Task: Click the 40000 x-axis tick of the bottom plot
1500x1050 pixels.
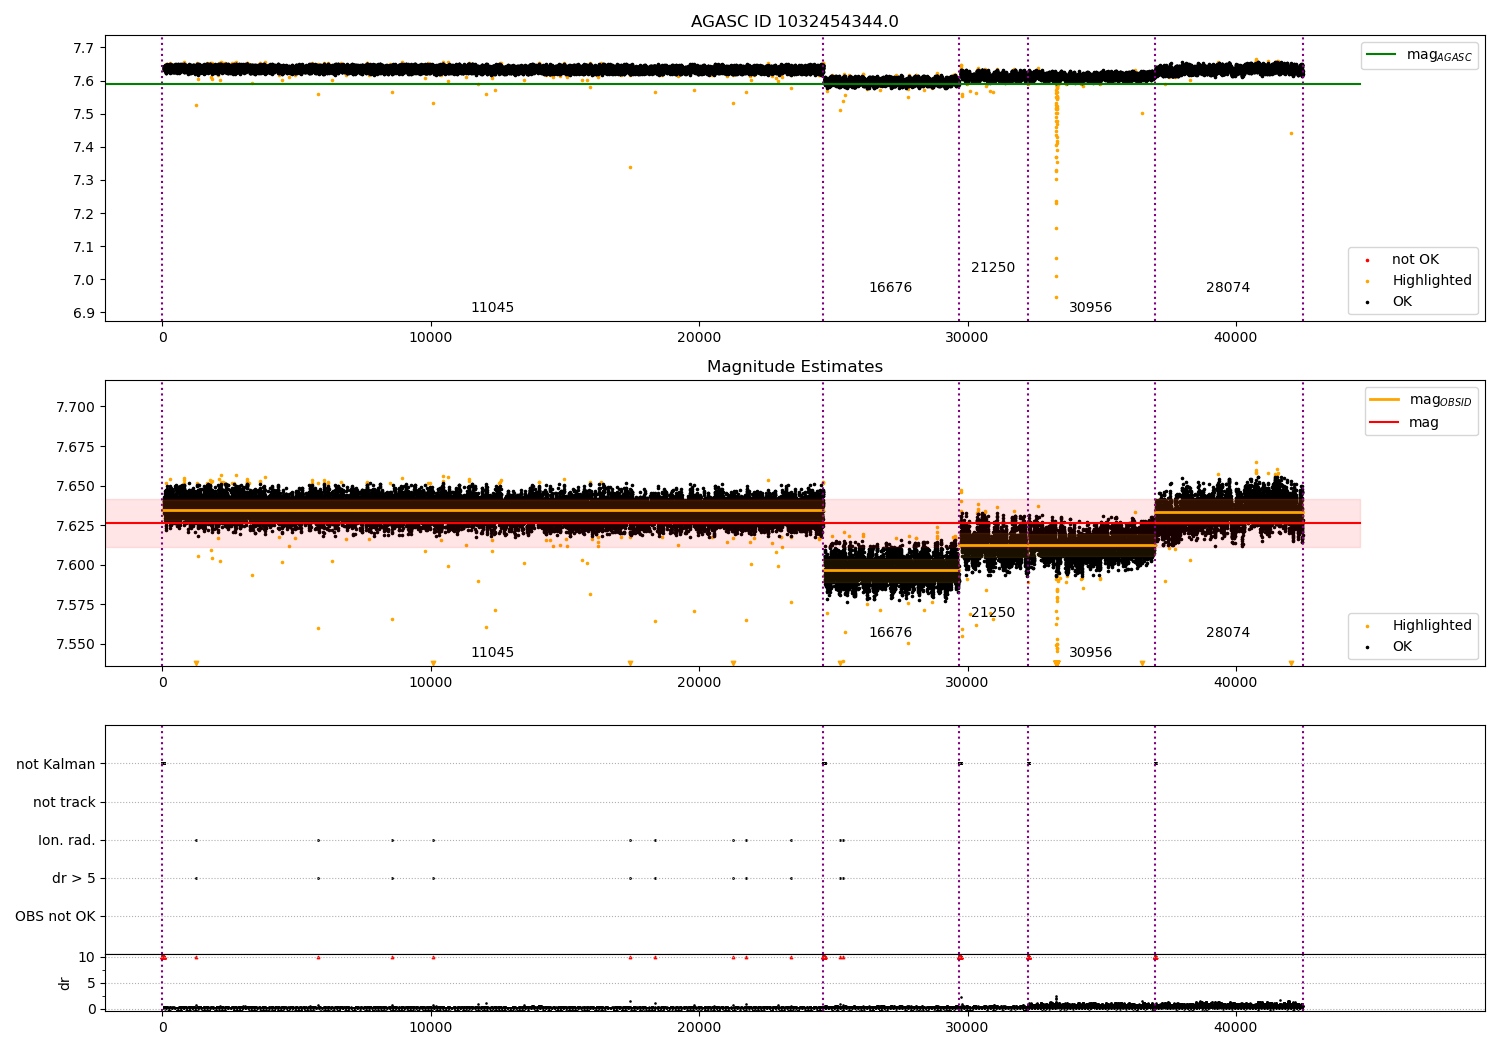Action: (x=1235, y=1028)
